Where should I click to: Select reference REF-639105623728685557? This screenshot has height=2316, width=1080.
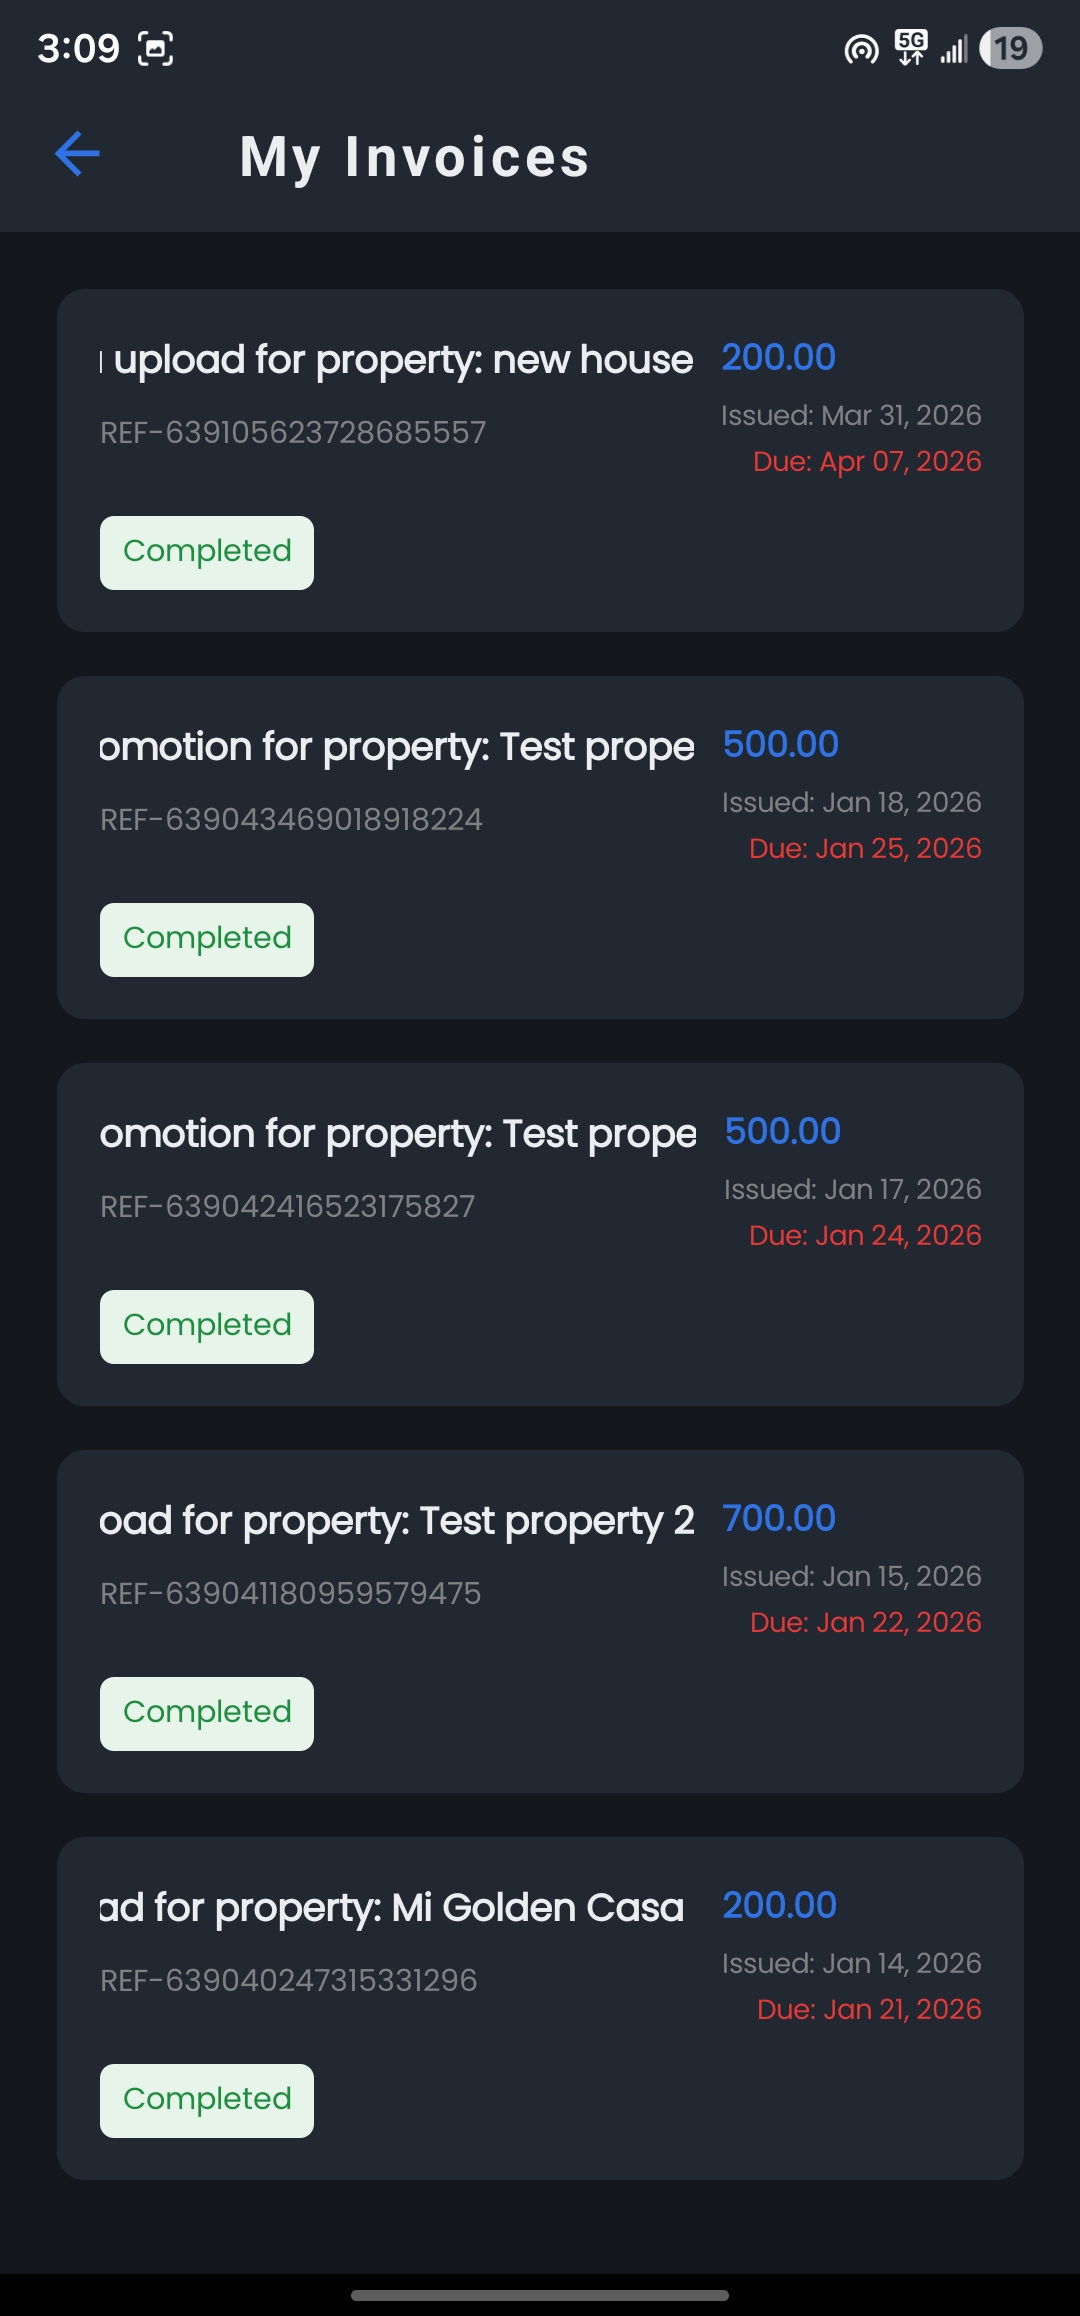293,433
